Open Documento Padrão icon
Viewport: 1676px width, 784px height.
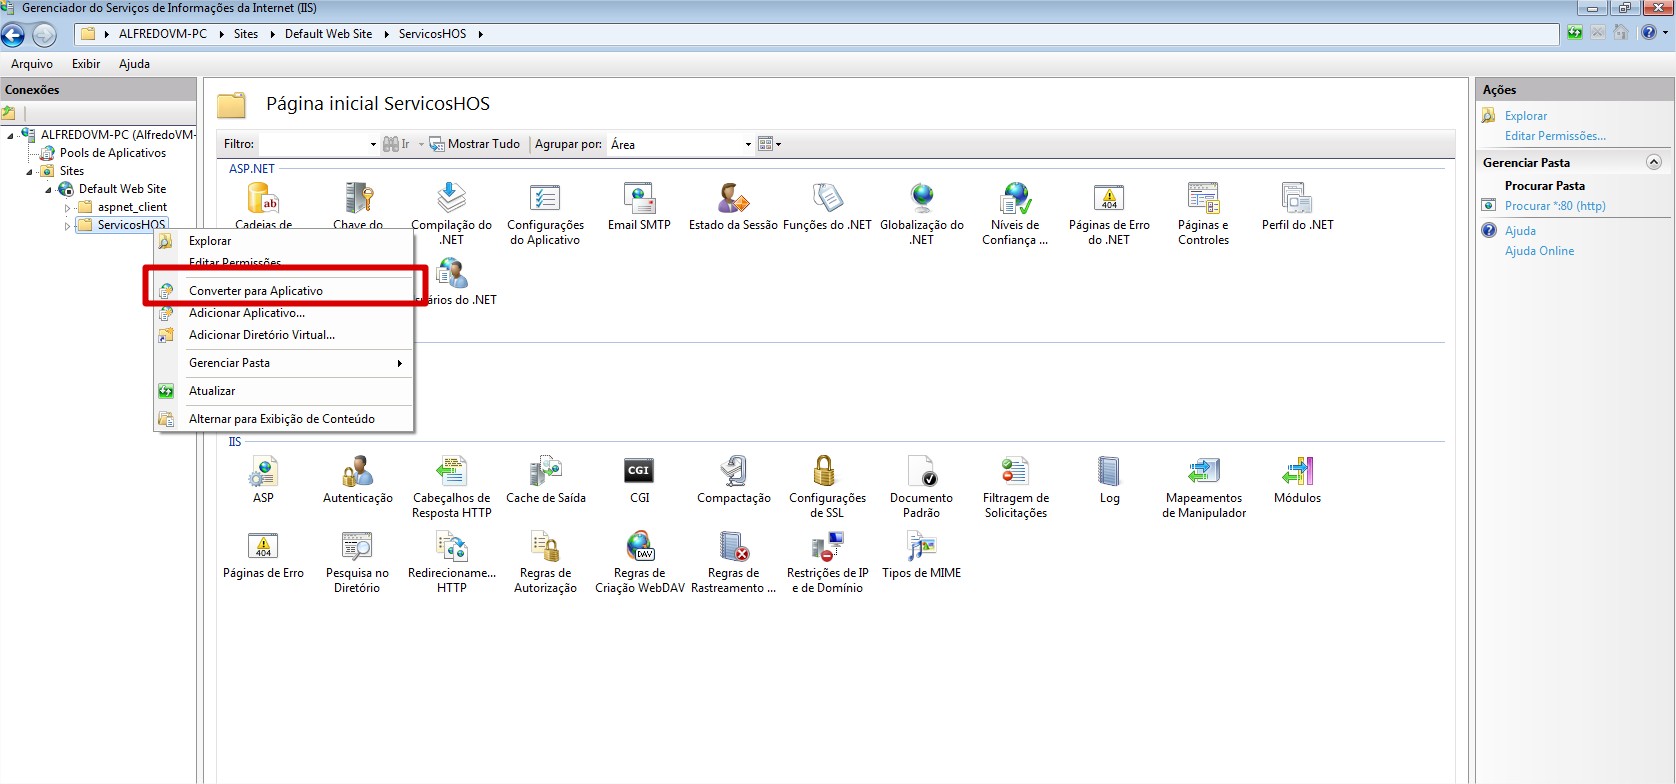(921, 472)
